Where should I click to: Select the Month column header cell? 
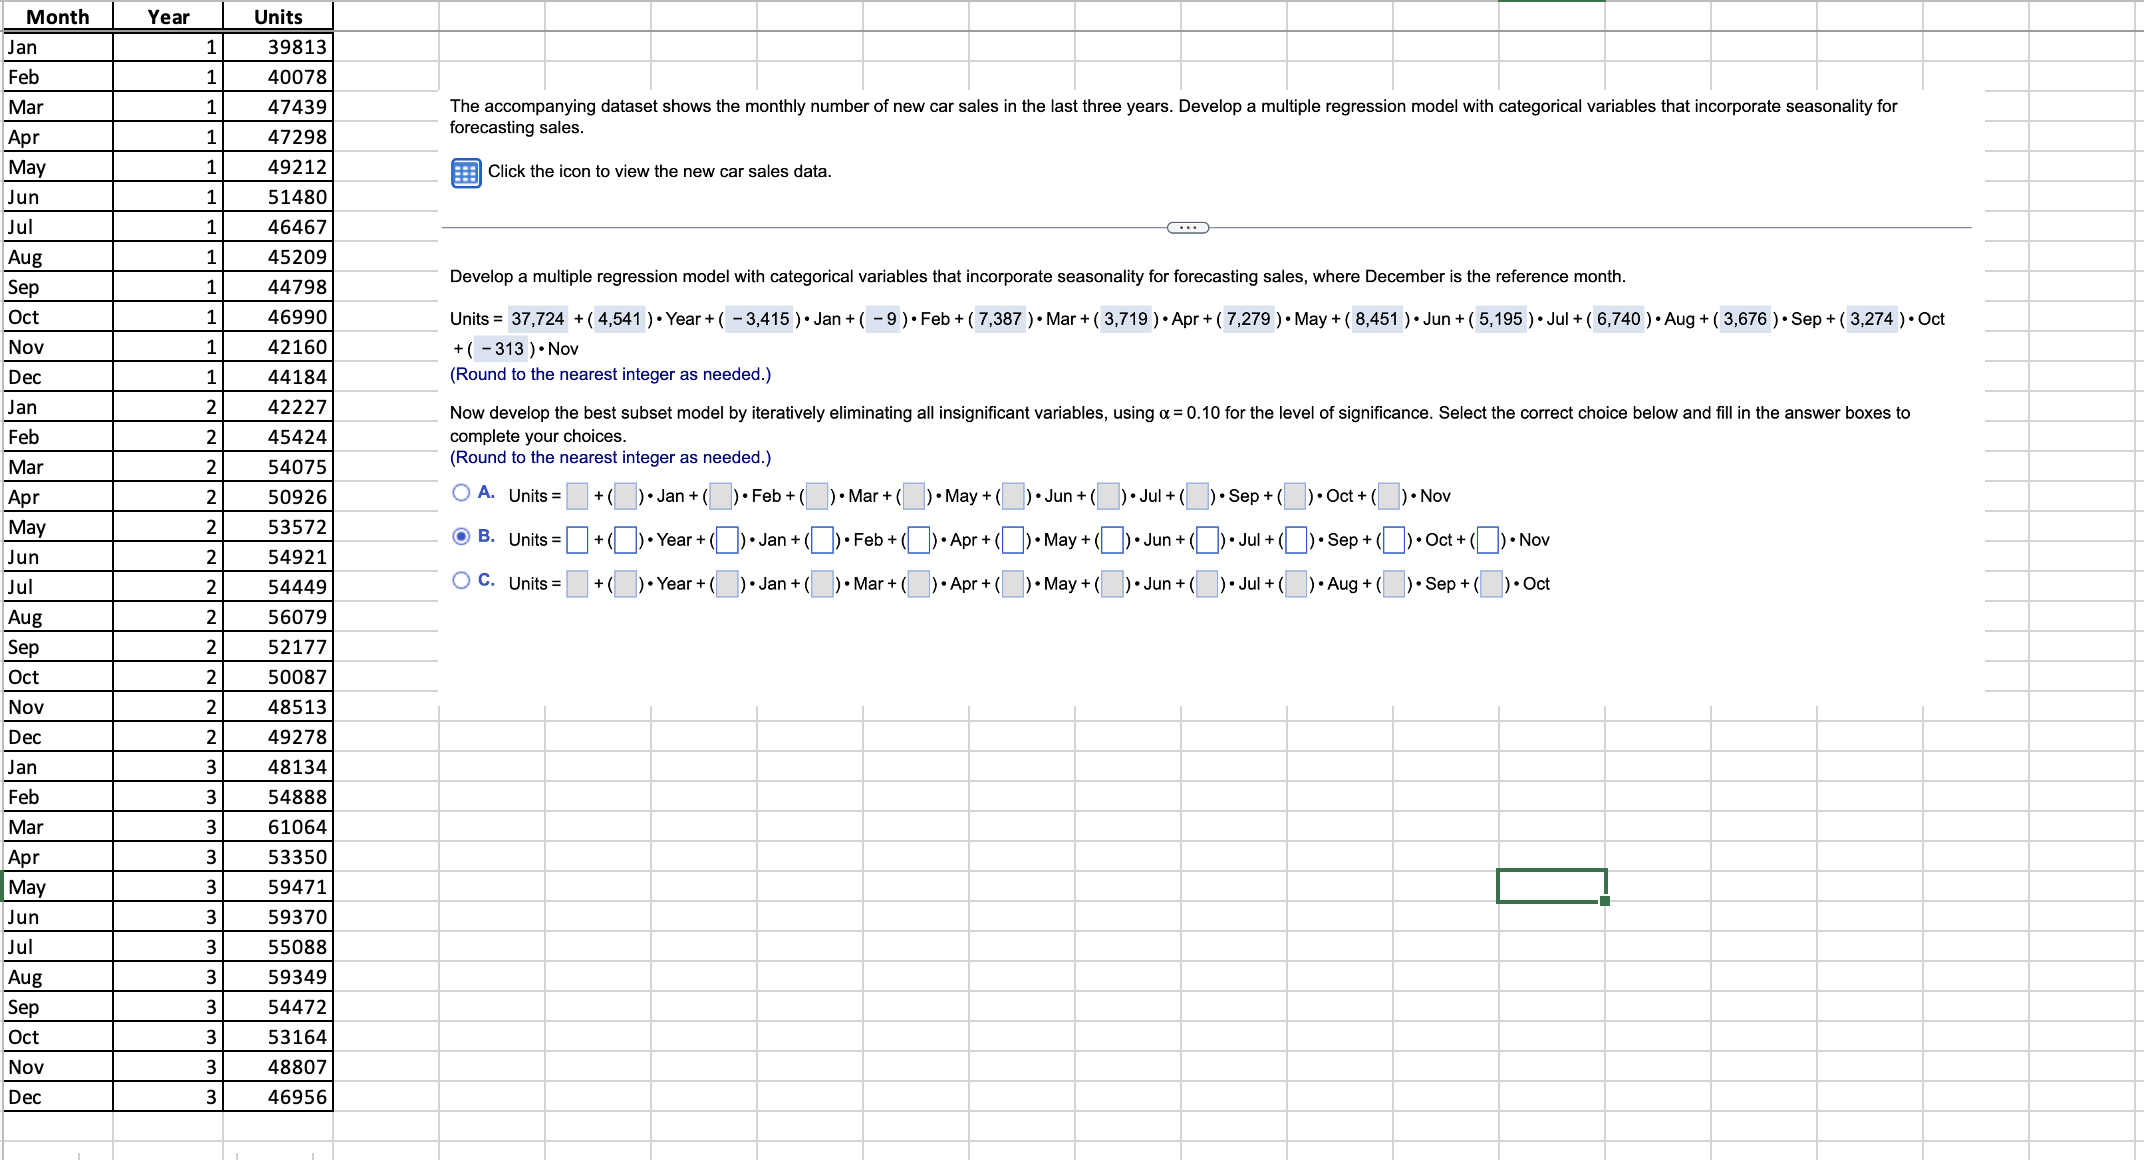(x=58, y=16)
